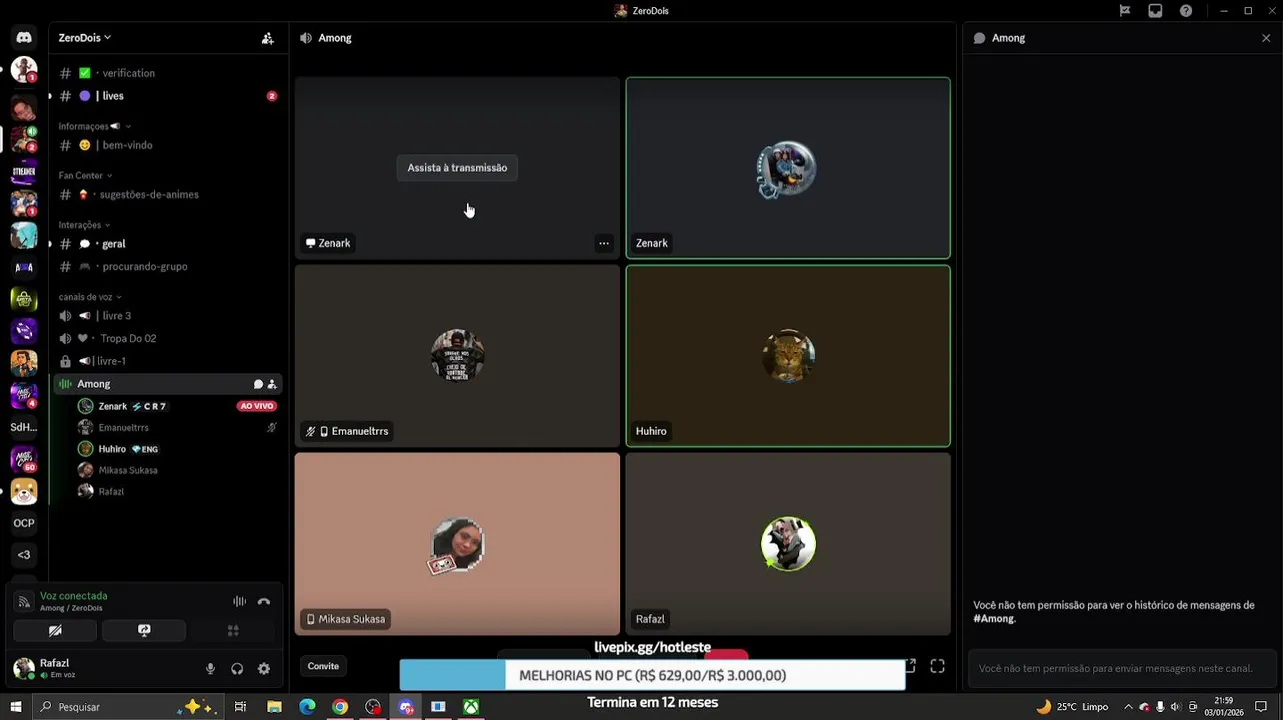Pop out the call window icon
The height and width of the screenshot is (720, 1283).
click(x=911, y=666)
